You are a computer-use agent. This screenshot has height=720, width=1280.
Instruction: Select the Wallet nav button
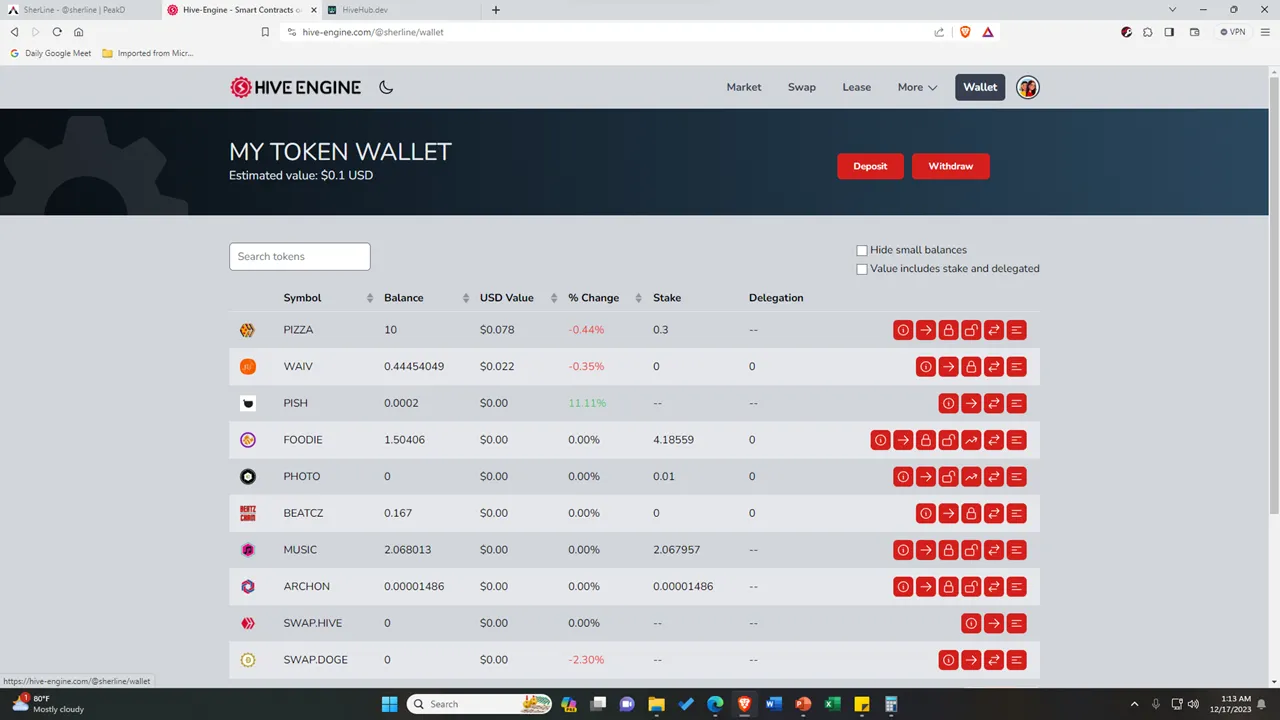(980, 87)
